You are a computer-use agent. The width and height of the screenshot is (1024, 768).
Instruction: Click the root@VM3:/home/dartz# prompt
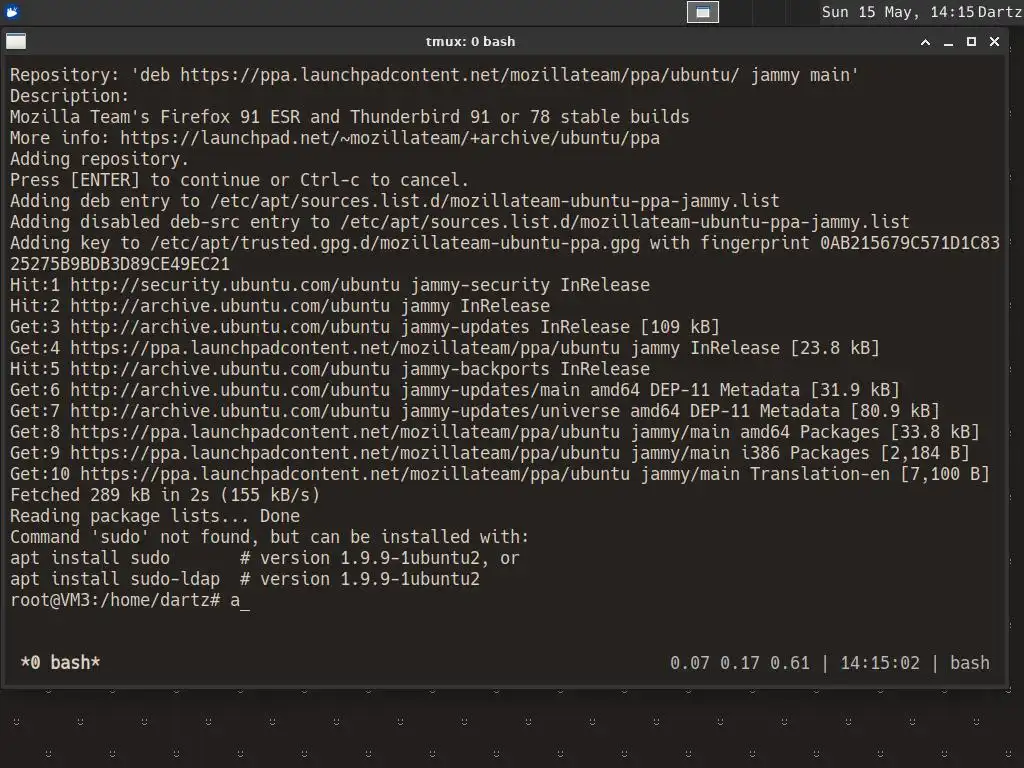click(x=115, y=600)
